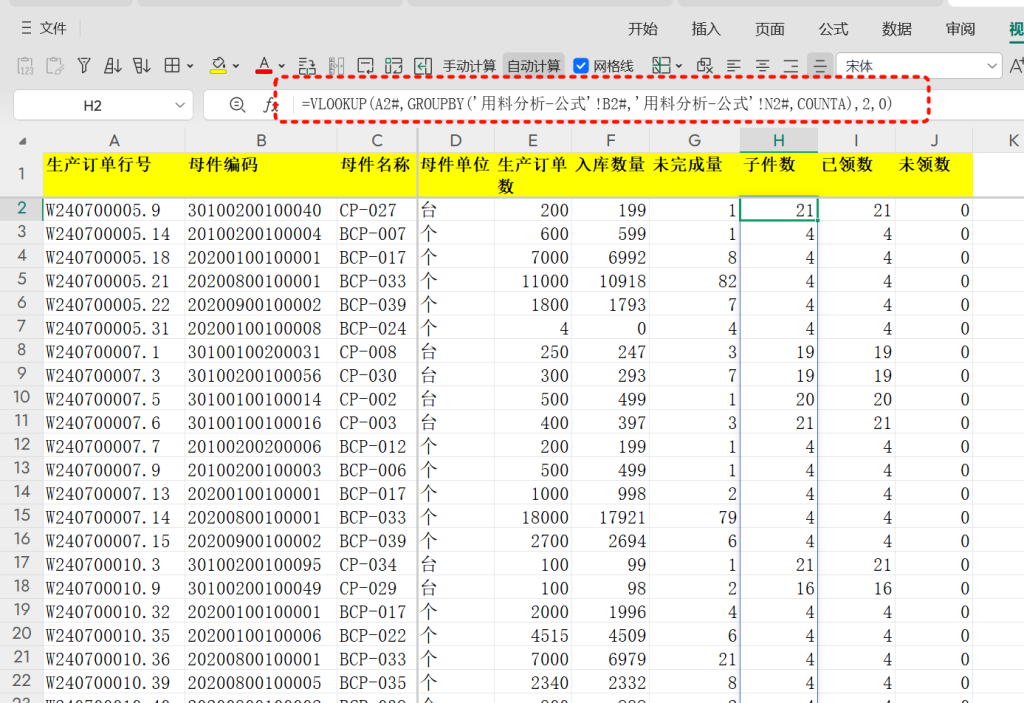The image size is (1024, 703).
Task: Toggle the highlighted justify alignment icon
Action: coord(820,66)
